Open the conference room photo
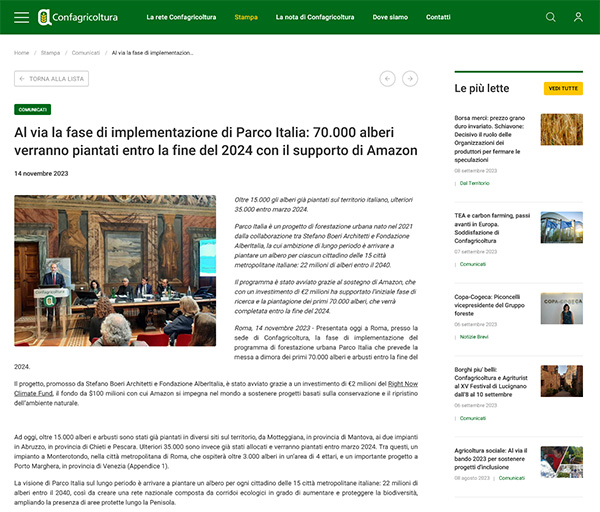Viewport: 600px width, 512px height. (115, 271)
